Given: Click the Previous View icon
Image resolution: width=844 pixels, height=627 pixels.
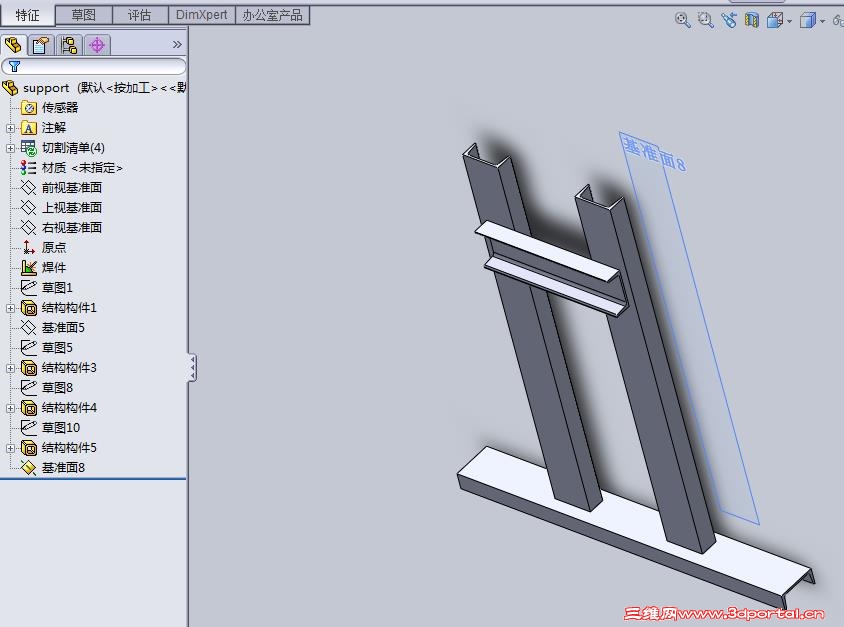Looking at the screenshot, I should [x=729, y=20].
